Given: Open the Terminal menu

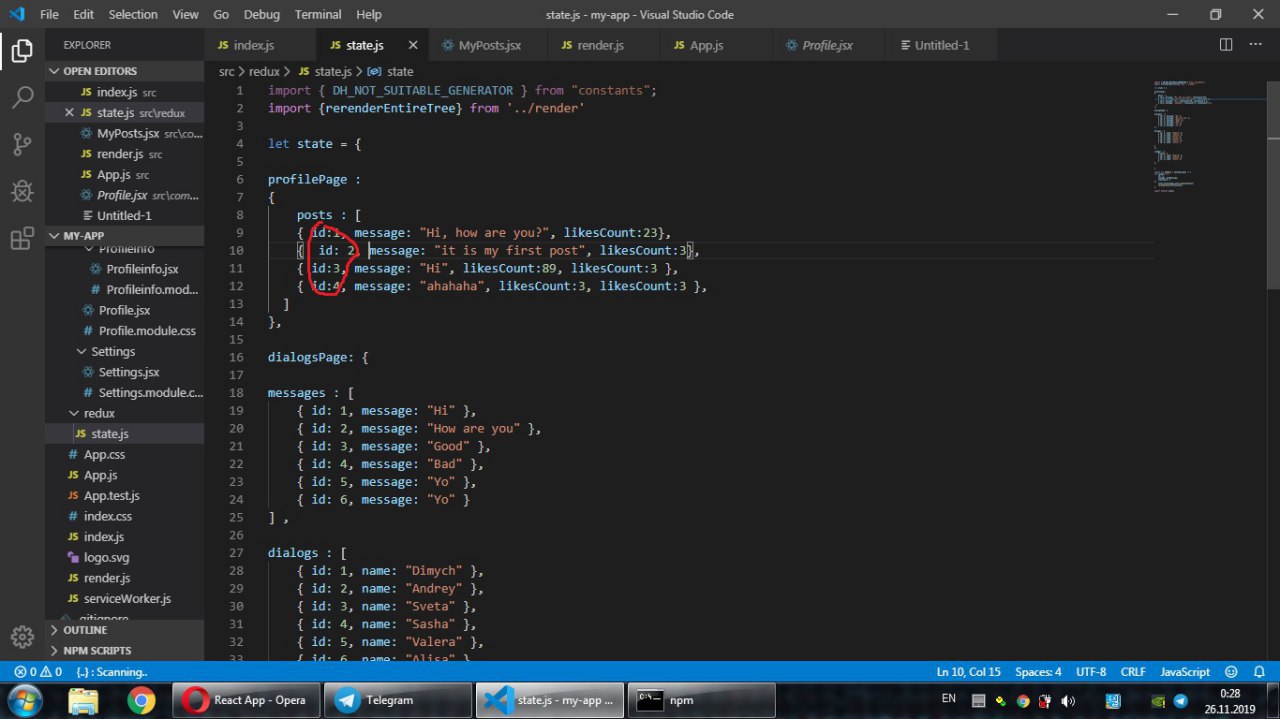Looking at the screenshot, I should click(317, 15).
